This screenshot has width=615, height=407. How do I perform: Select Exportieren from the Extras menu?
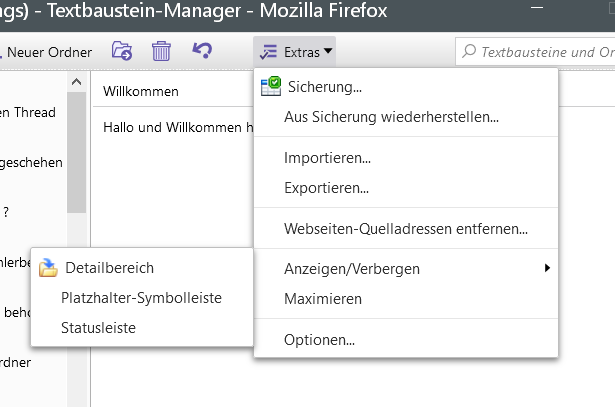[x=326, y=187]
